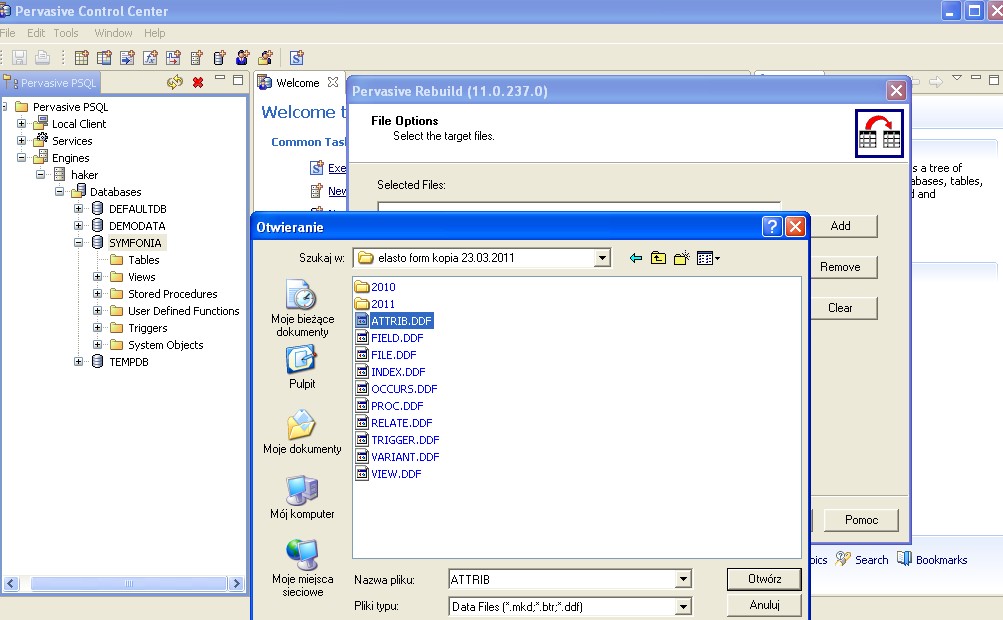1003x620 pixels.
Task: Open the Edit menu
Action: tap(36, 33)
